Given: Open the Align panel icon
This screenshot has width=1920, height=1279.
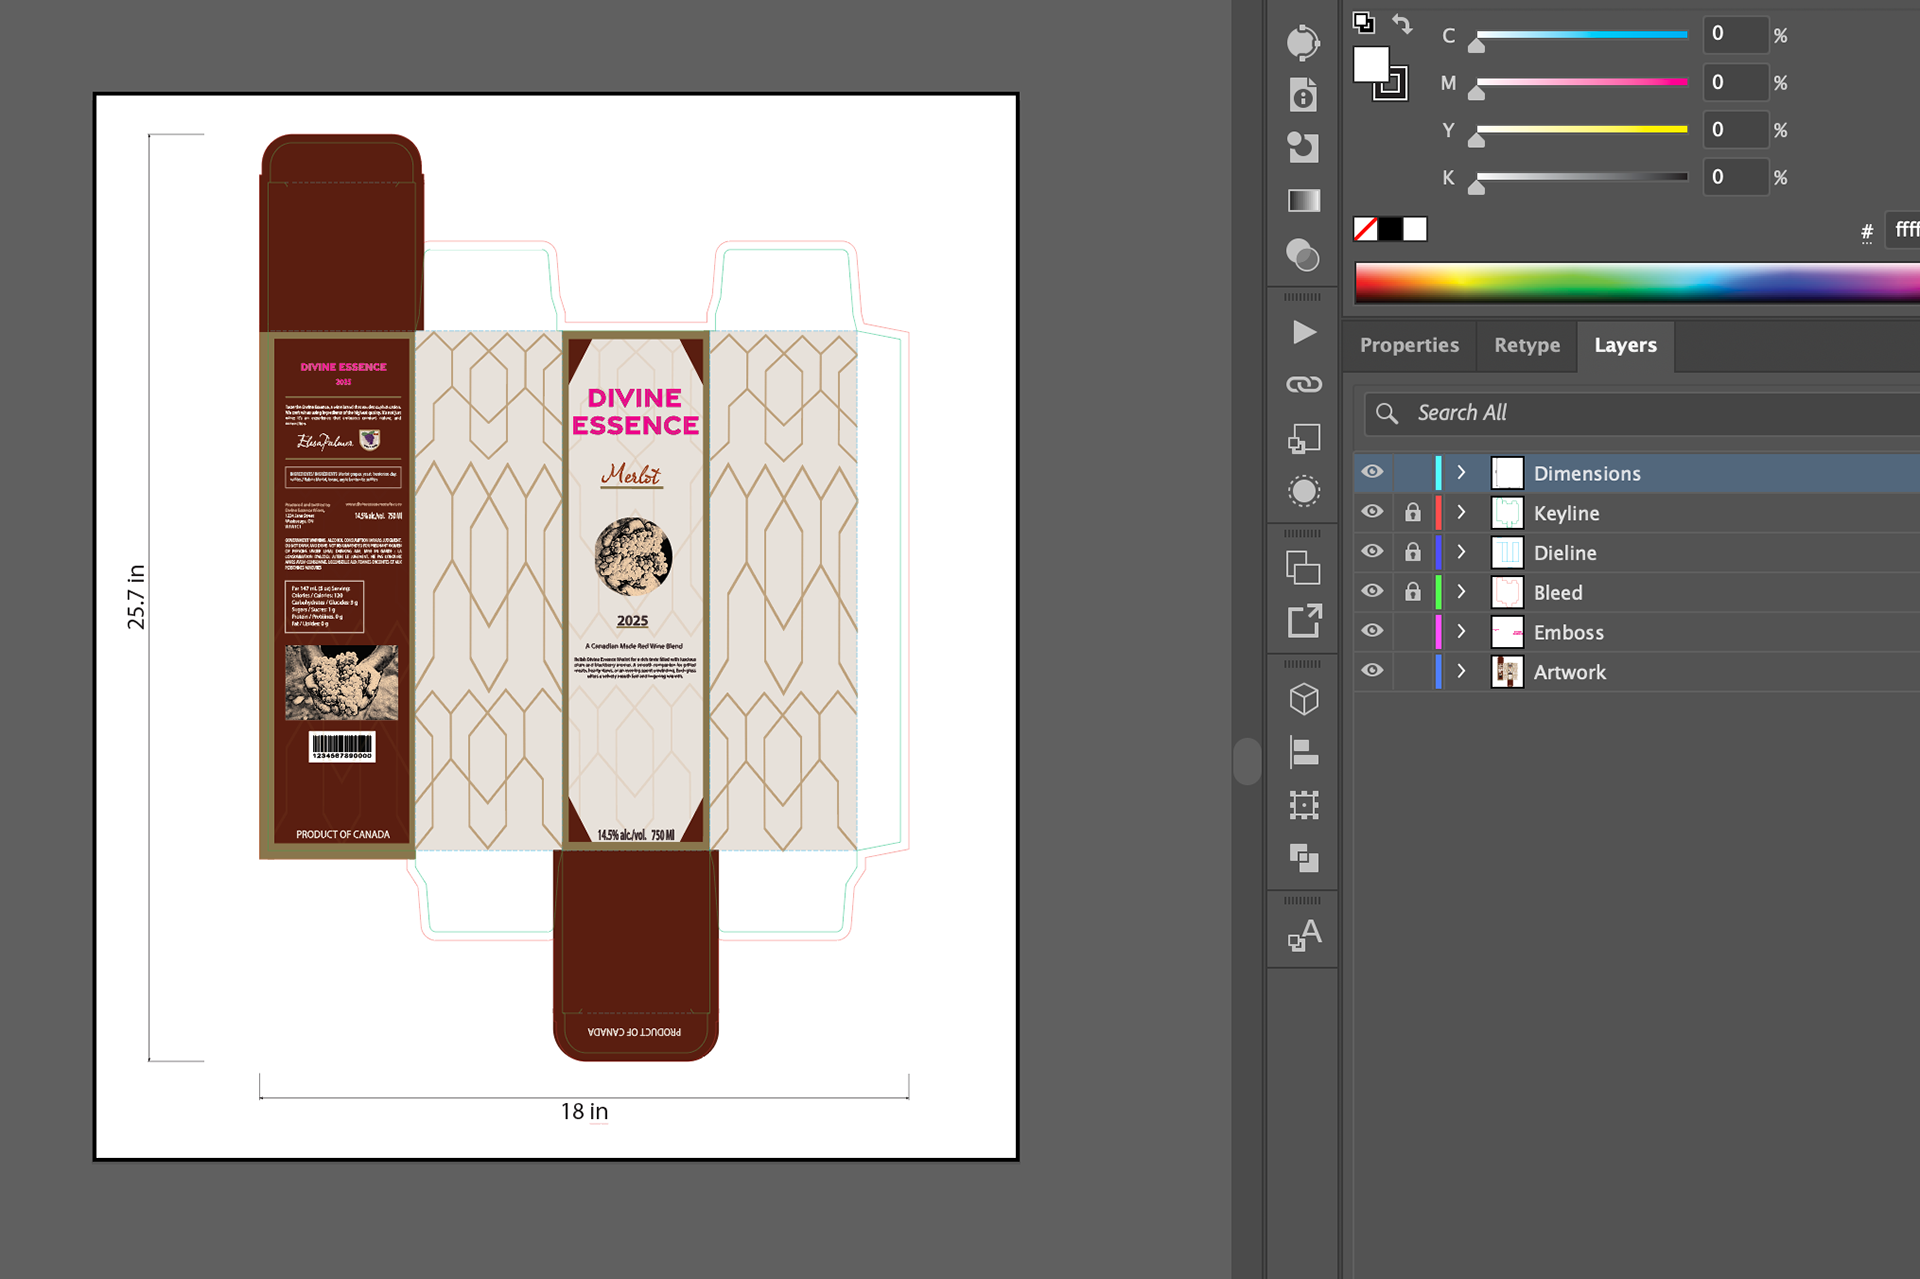Looking at the screenshot, I should coord(1303,752).
